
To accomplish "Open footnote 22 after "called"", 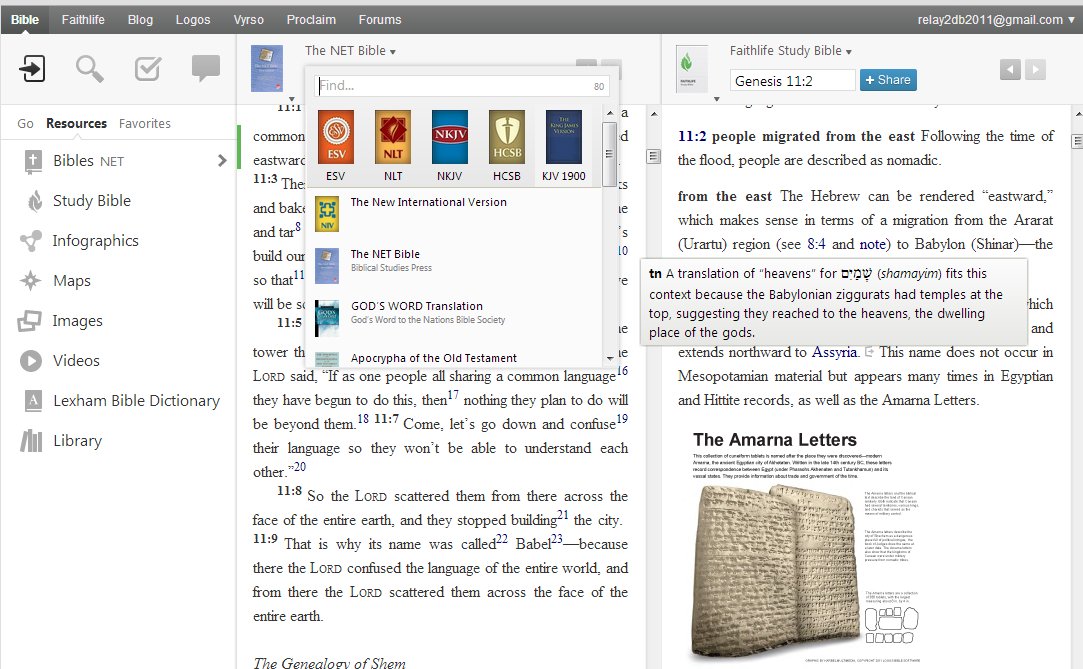I will point(501,539).
